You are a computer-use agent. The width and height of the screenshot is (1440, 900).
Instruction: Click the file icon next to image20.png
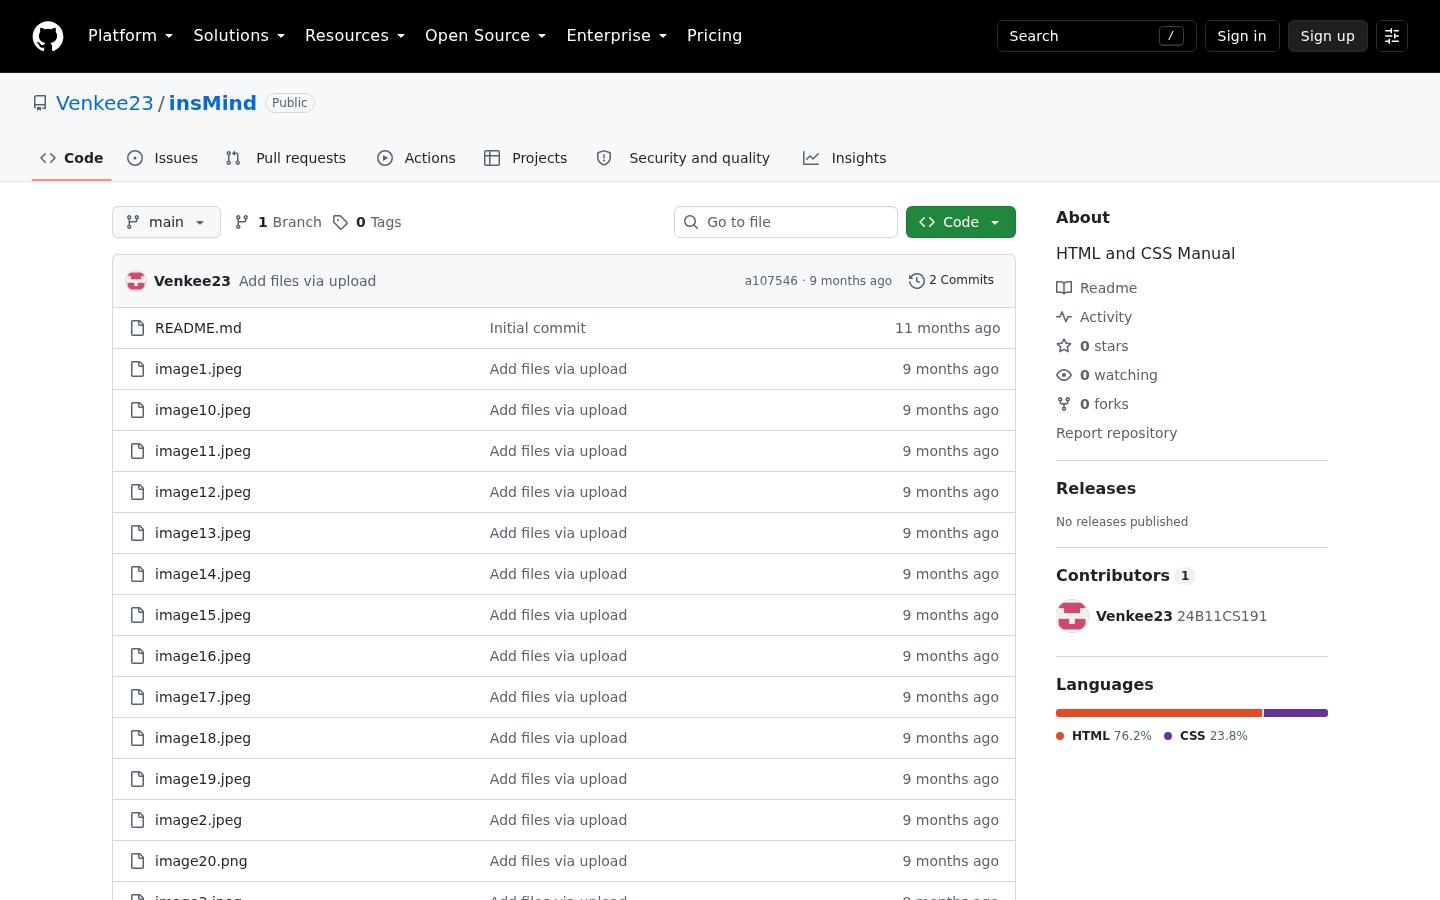pyautogui.click(x=138, y=861)
